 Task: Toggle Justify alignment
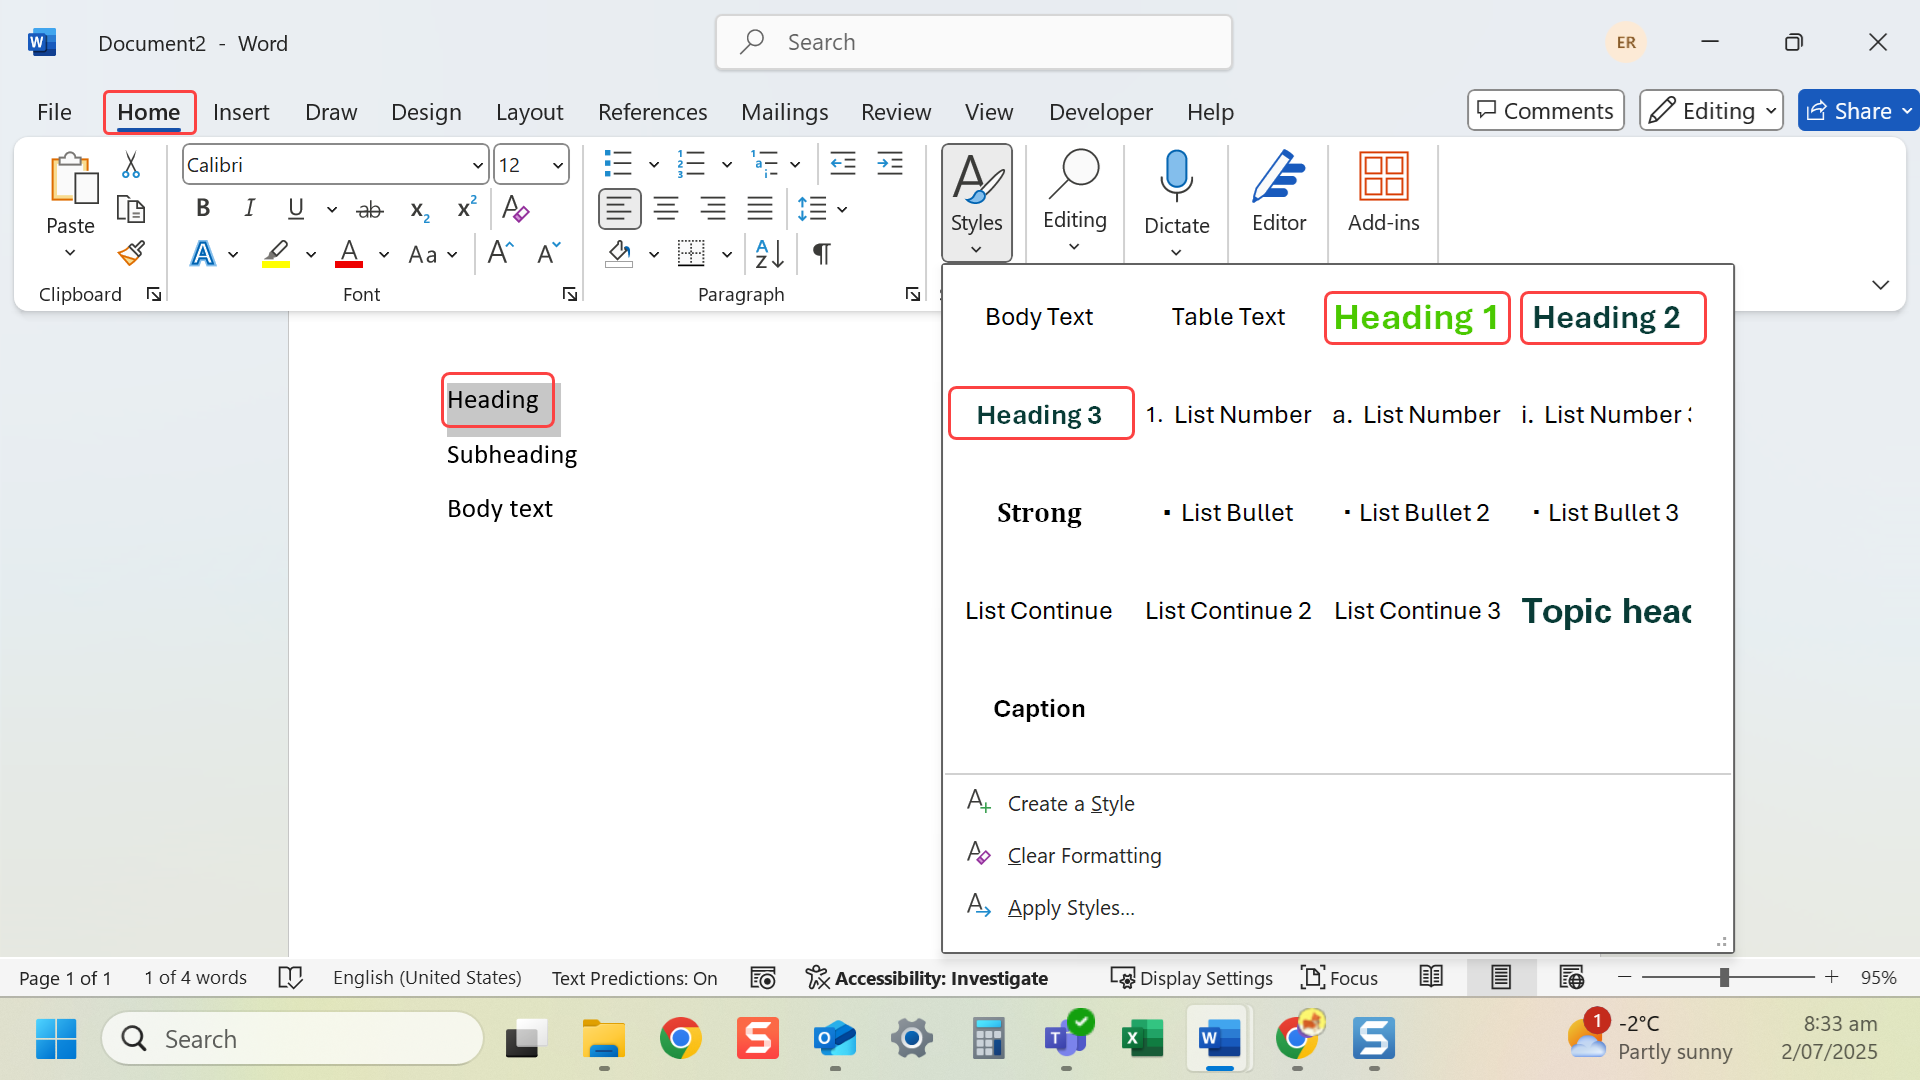point(760,209)
